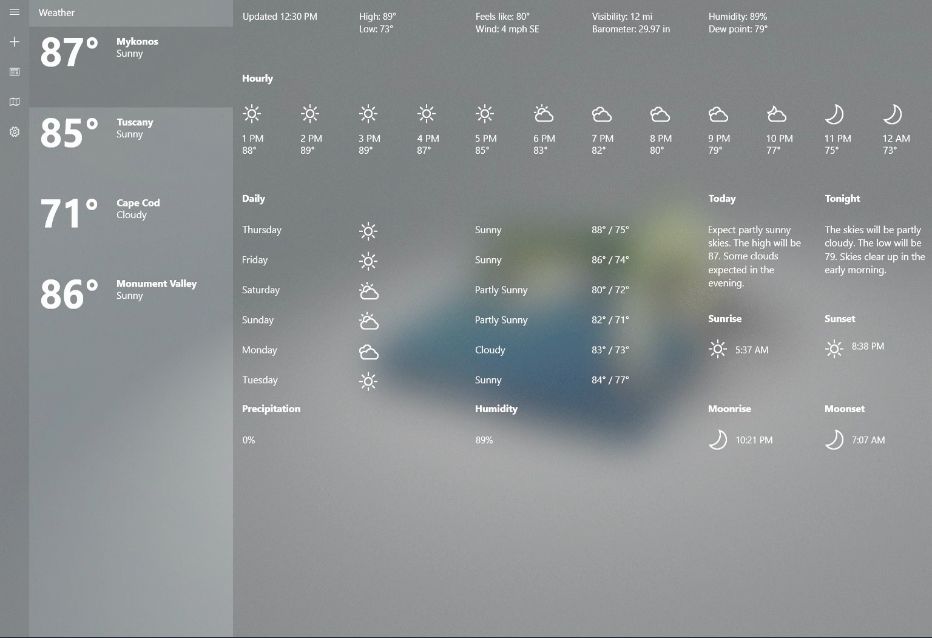Select the Monument Valley location card

pos(131,309)
